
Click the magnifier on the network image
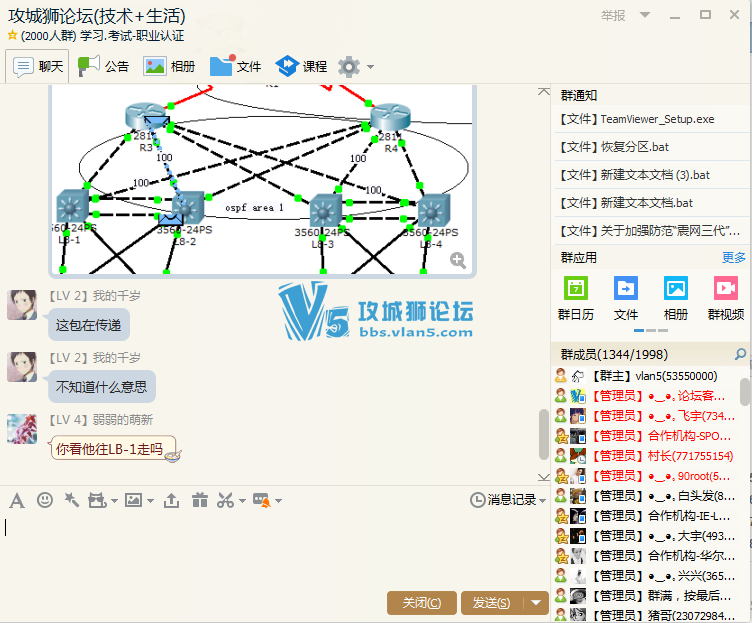(458, 261)
